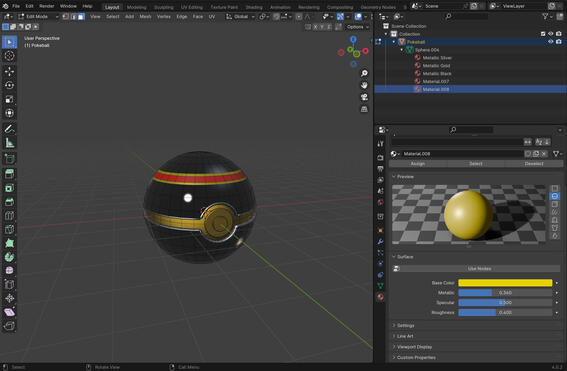Select the Measure tool
Screen dimensions: 567x371
pyautogui.click(x=9, y=143)
